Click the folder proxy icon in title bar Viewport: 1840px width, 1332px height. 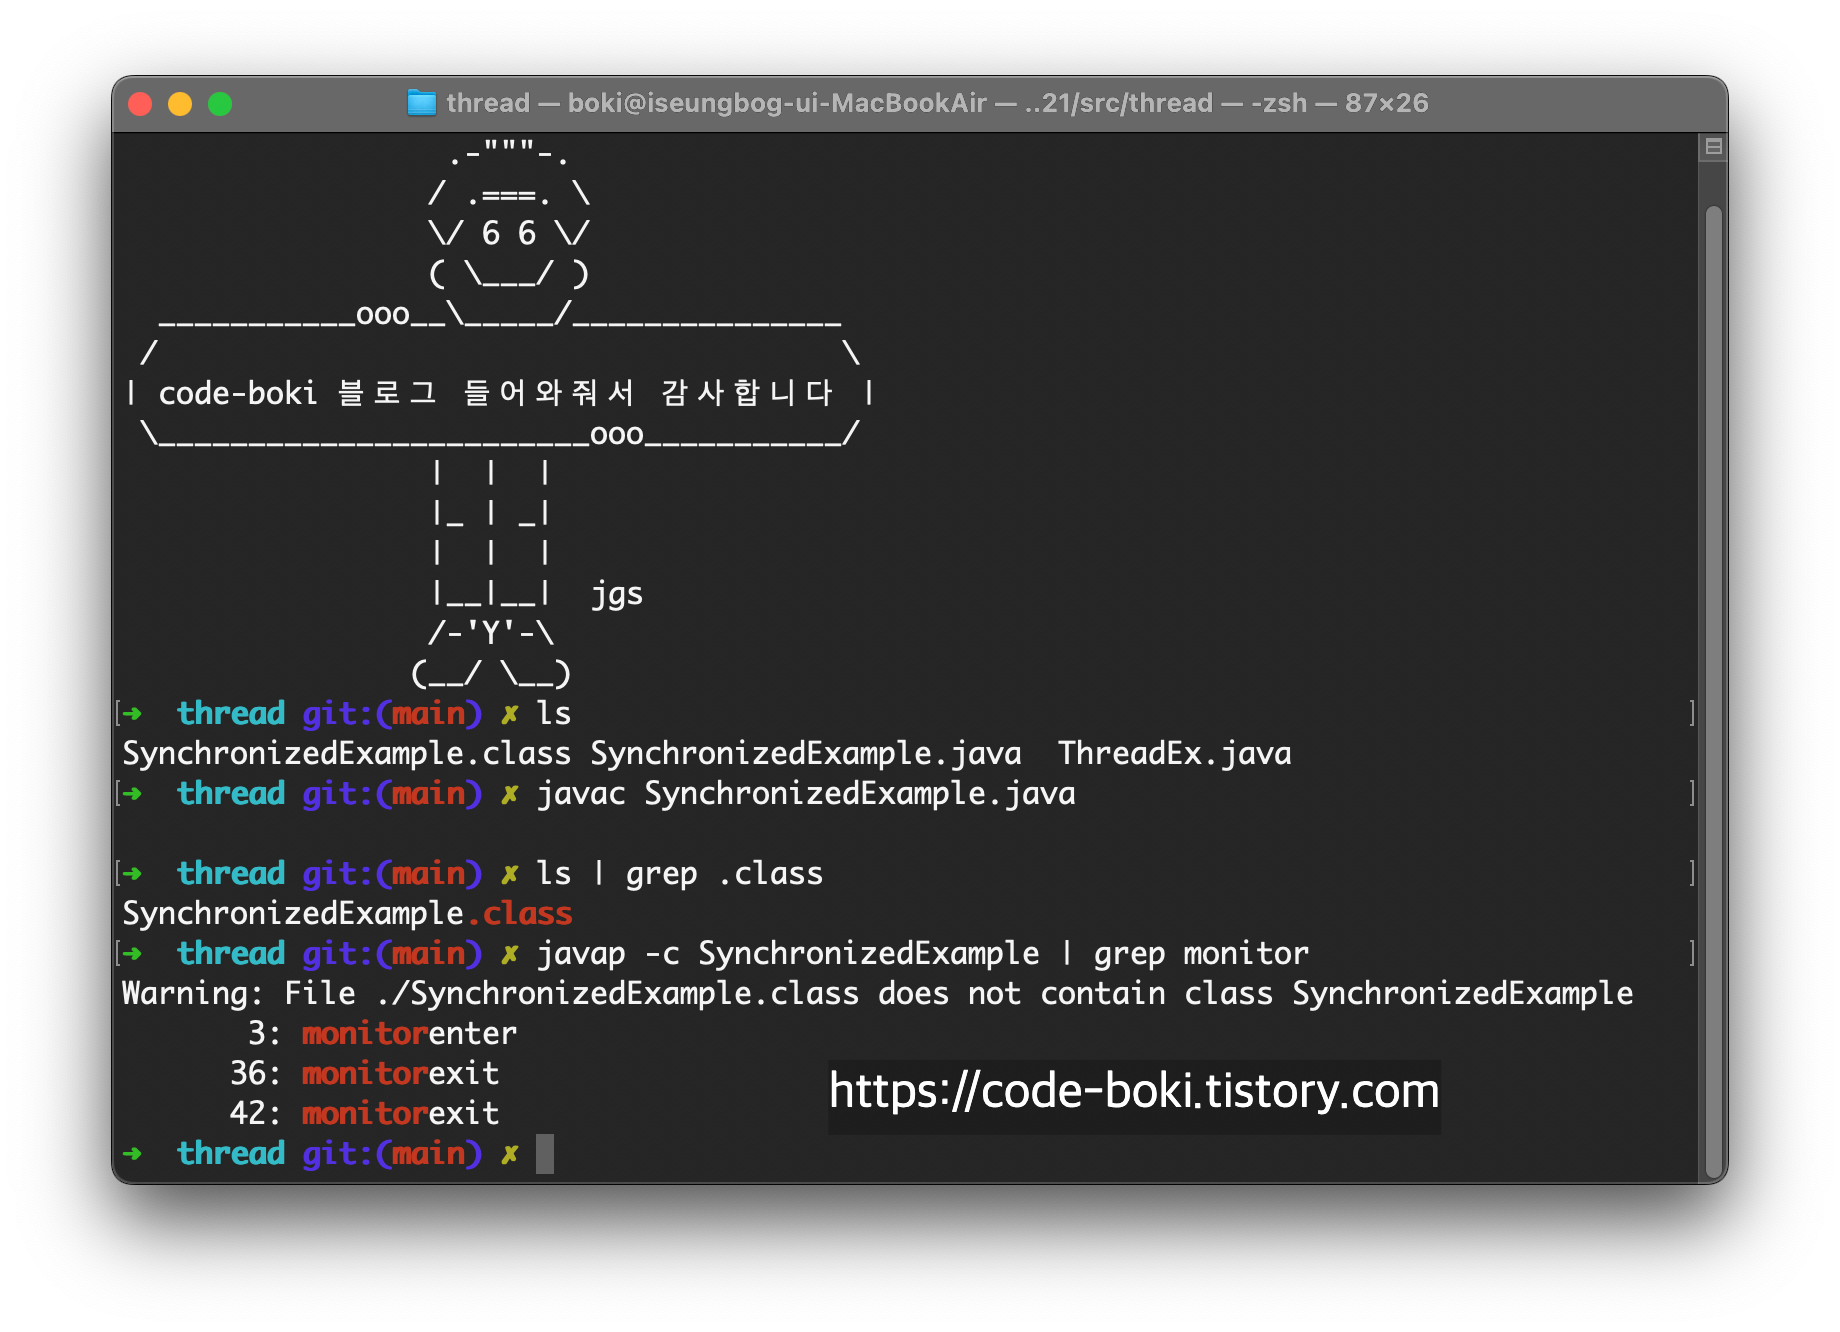422,103
